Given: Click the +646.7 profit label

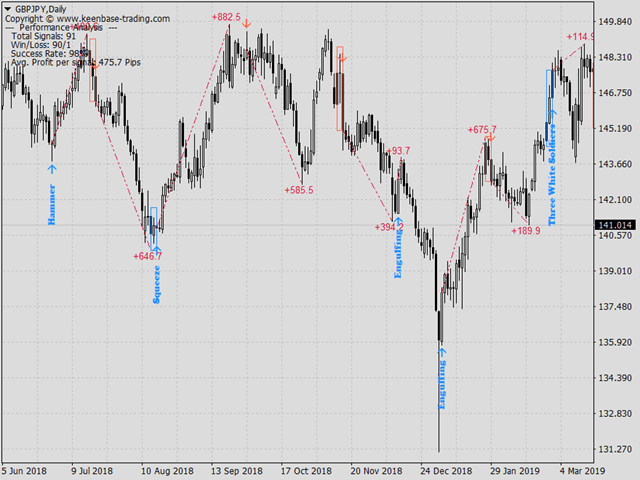Looking at the screenshot, I should 147,256.
